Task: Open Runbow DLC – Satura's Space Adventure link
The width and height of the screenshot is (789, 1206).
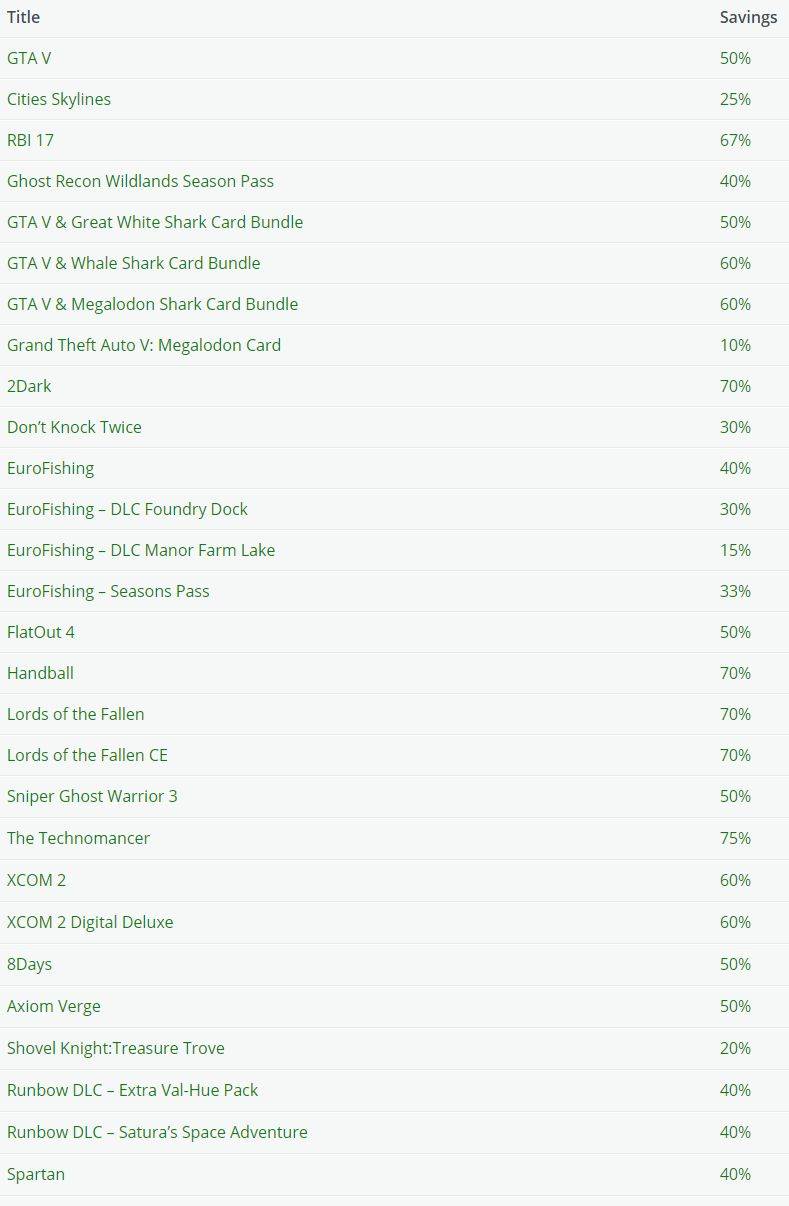Action: [157, 1132]
